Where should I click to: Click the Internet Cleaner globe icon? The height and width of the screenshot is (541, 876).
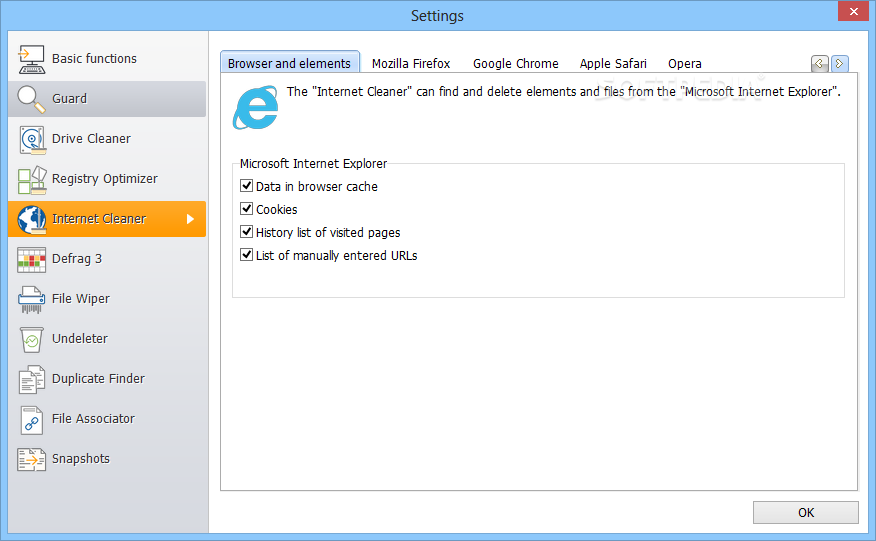coord(31,220)
